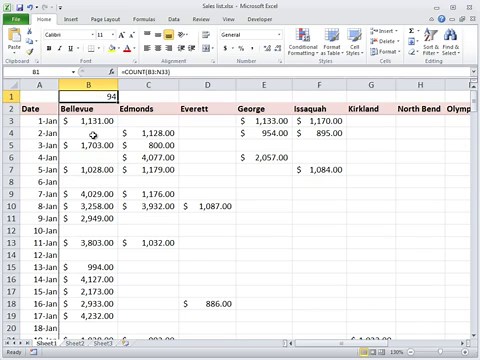Click Zoom In plus button

tap(465, 352)
